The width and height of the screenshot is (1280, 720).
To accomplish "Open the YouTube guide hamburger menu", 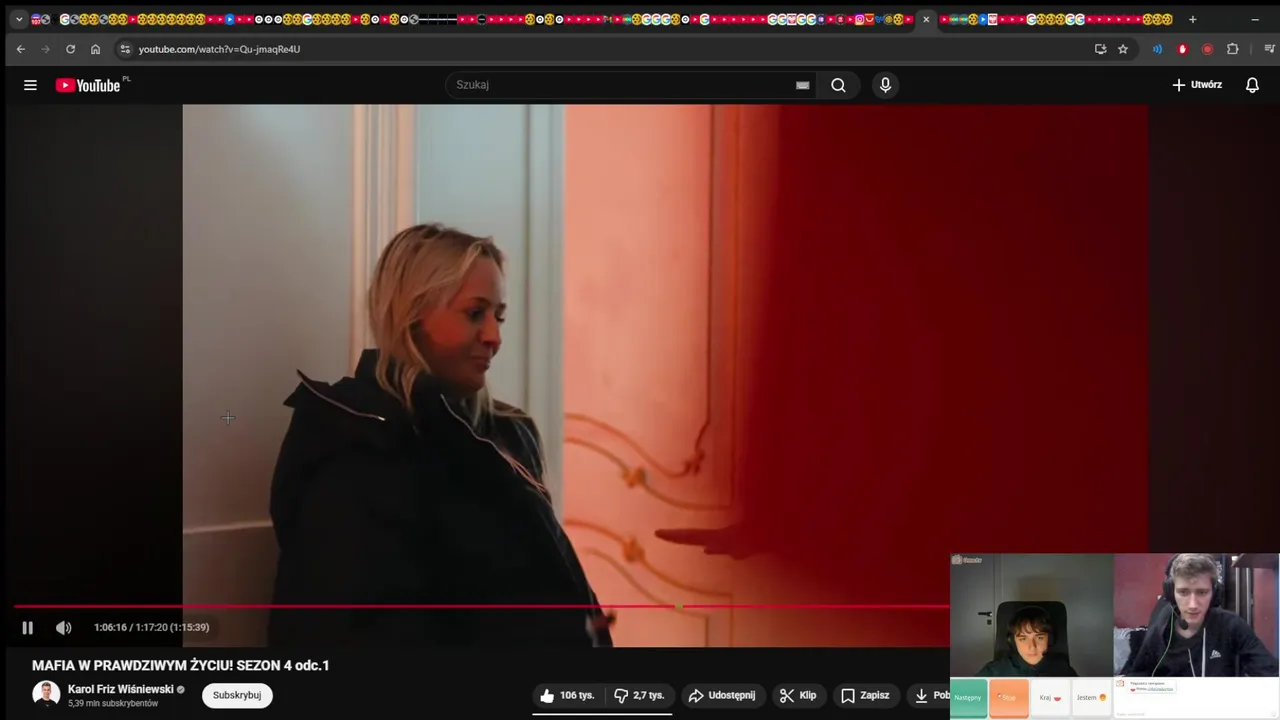I will click(x=30, y=85).
